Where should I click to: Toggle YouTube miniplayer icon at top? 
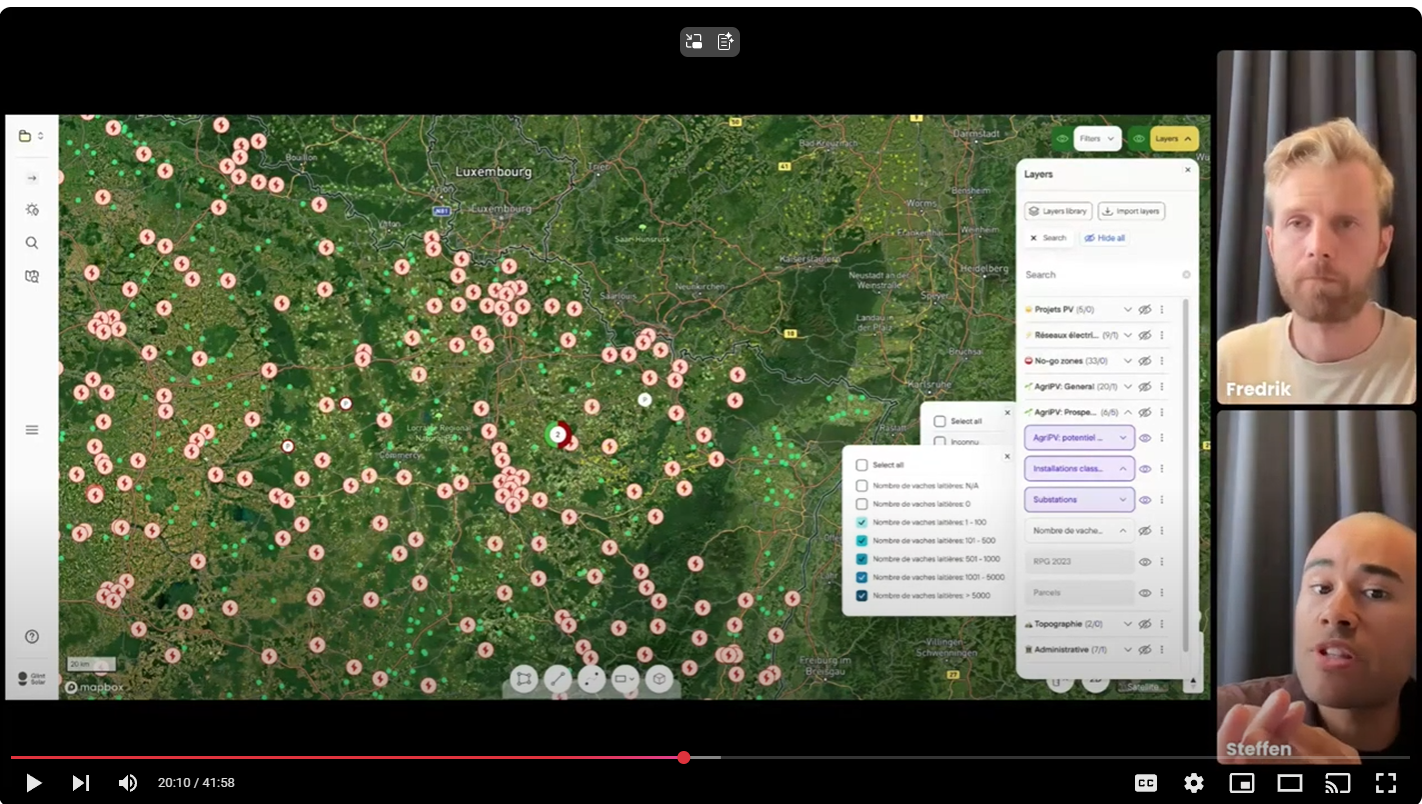pos(694,42)
